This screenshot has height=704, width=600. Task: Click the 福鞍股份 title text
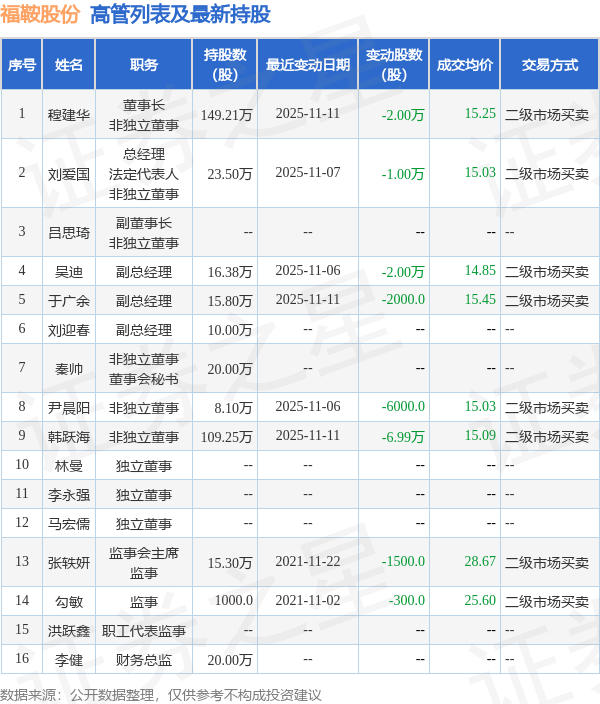click(x=40, y=14)
